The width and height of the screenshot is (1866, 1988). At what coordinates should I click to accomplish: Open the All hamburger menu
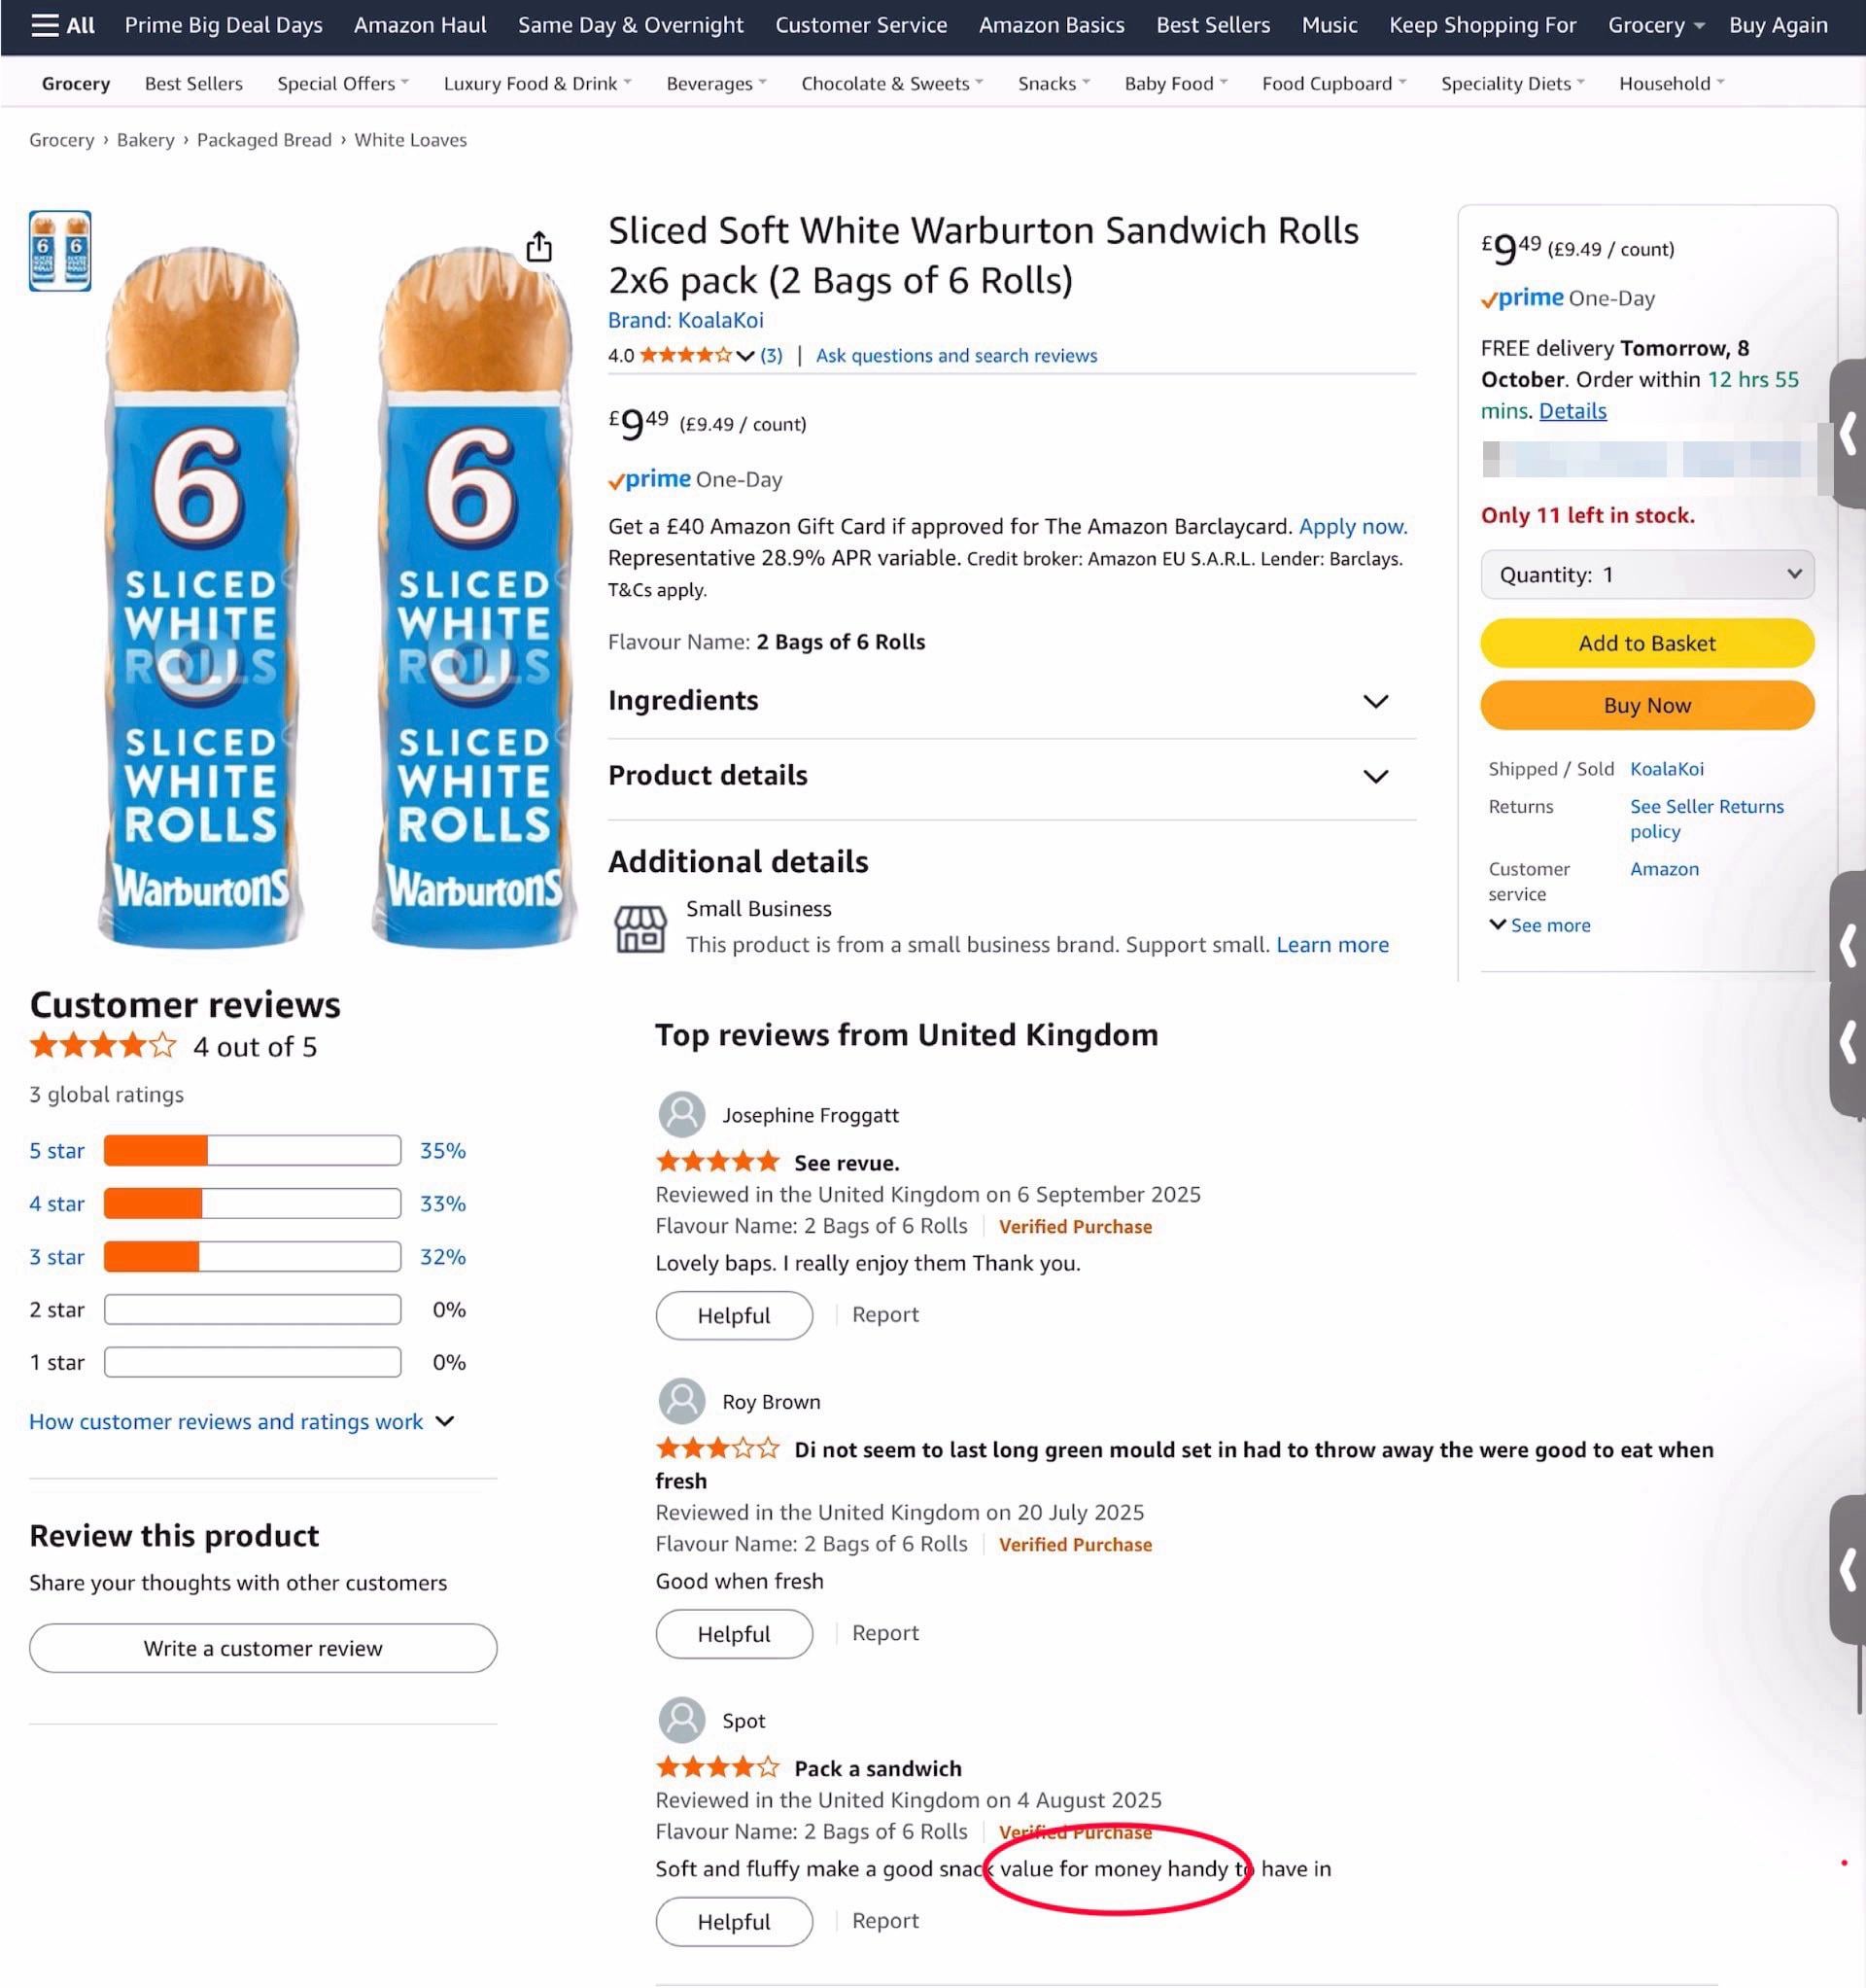(x=62, y=25)
